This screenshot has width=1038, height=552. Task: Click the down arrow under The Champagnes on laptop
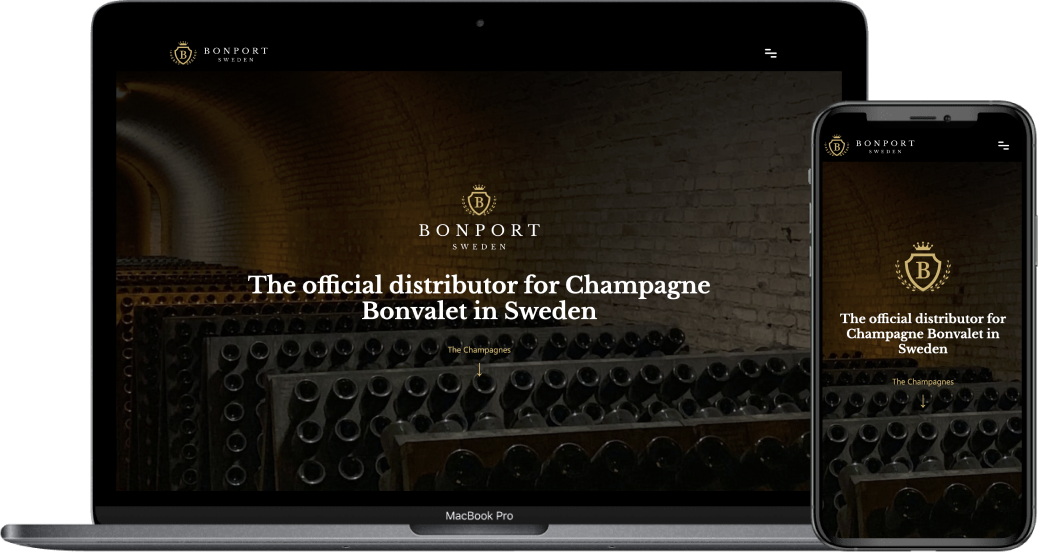479,369
